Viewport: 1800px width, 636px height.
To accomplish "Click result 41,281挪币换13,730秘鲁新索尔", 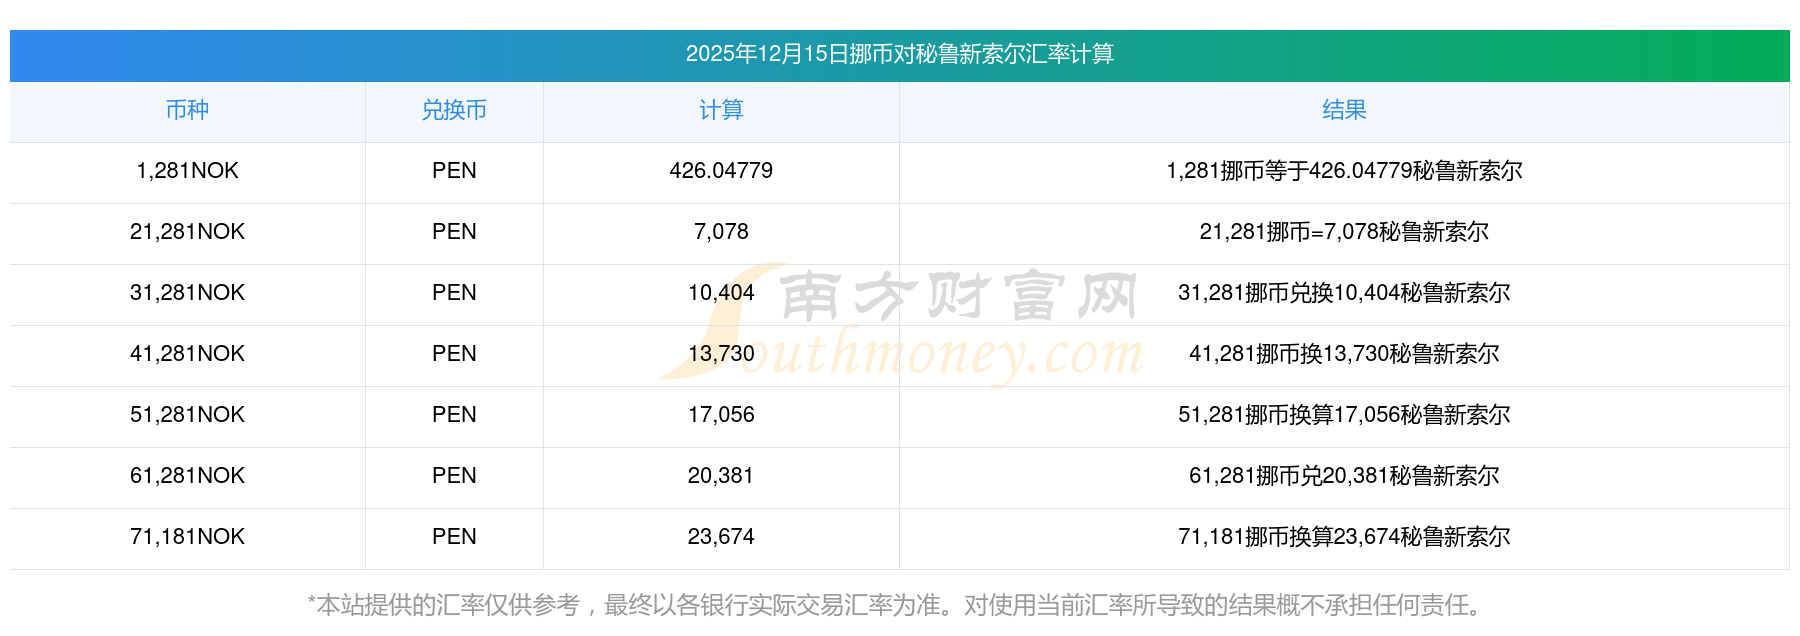I will coord(1344,354).
